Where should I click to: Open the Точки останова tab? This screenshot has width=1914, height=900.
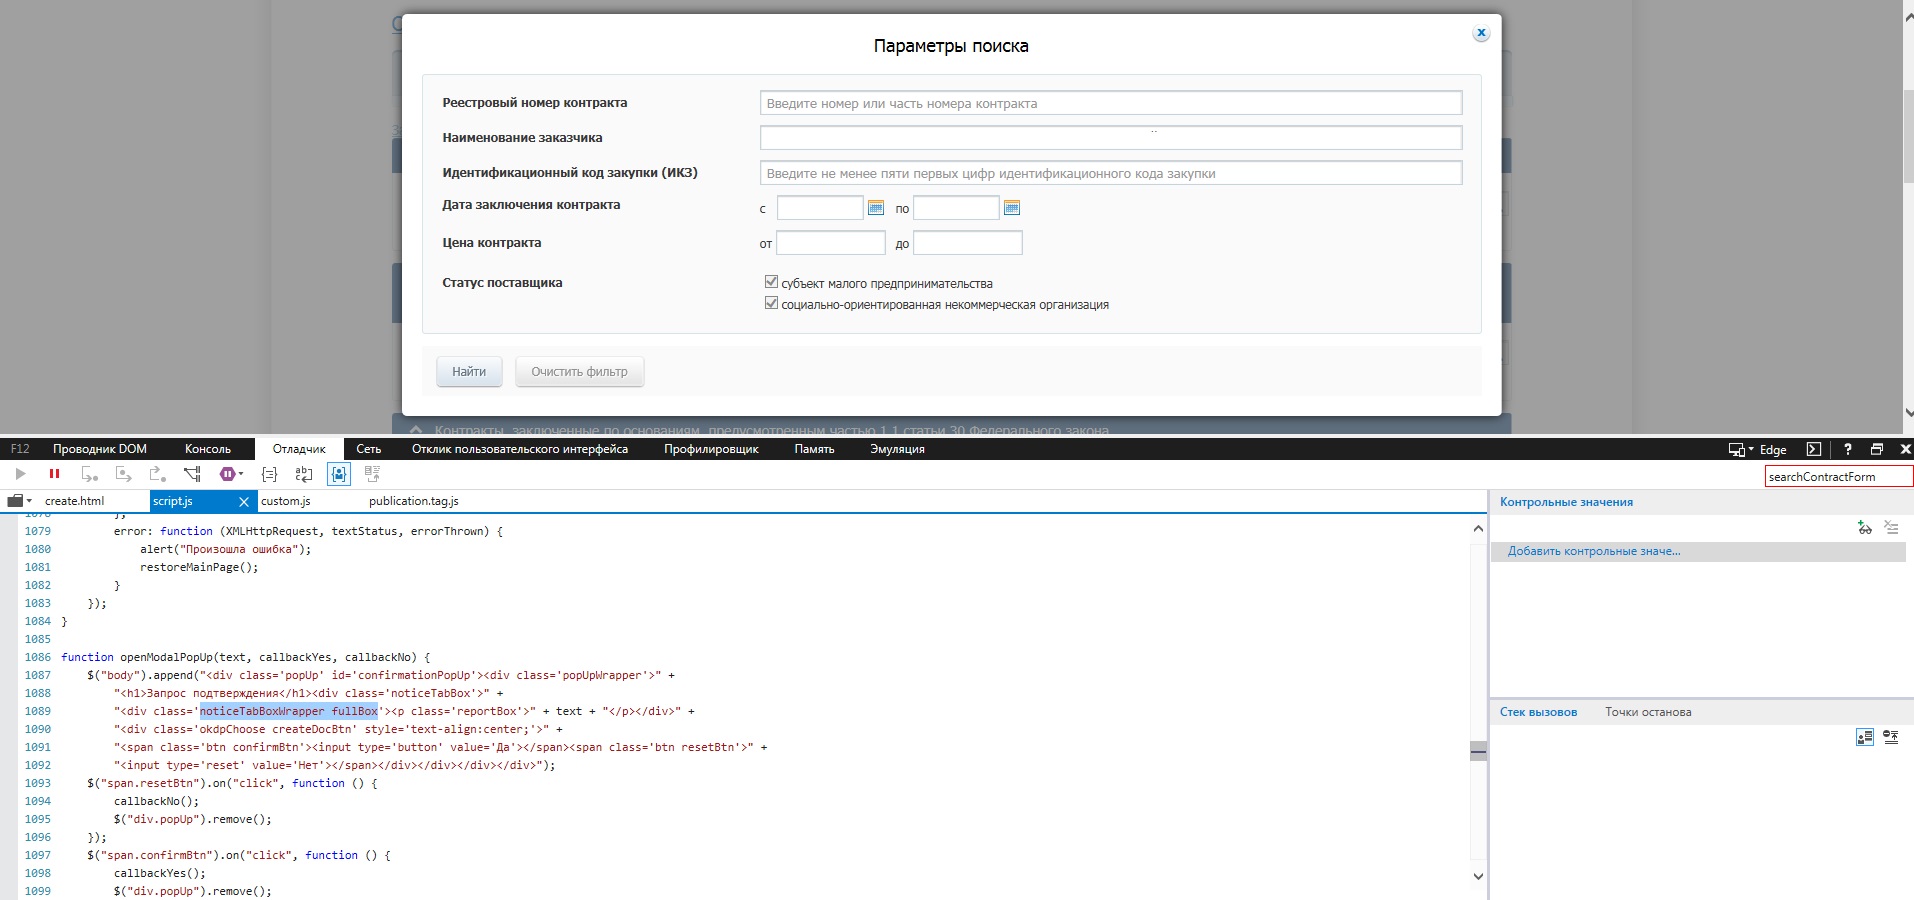1647,712
